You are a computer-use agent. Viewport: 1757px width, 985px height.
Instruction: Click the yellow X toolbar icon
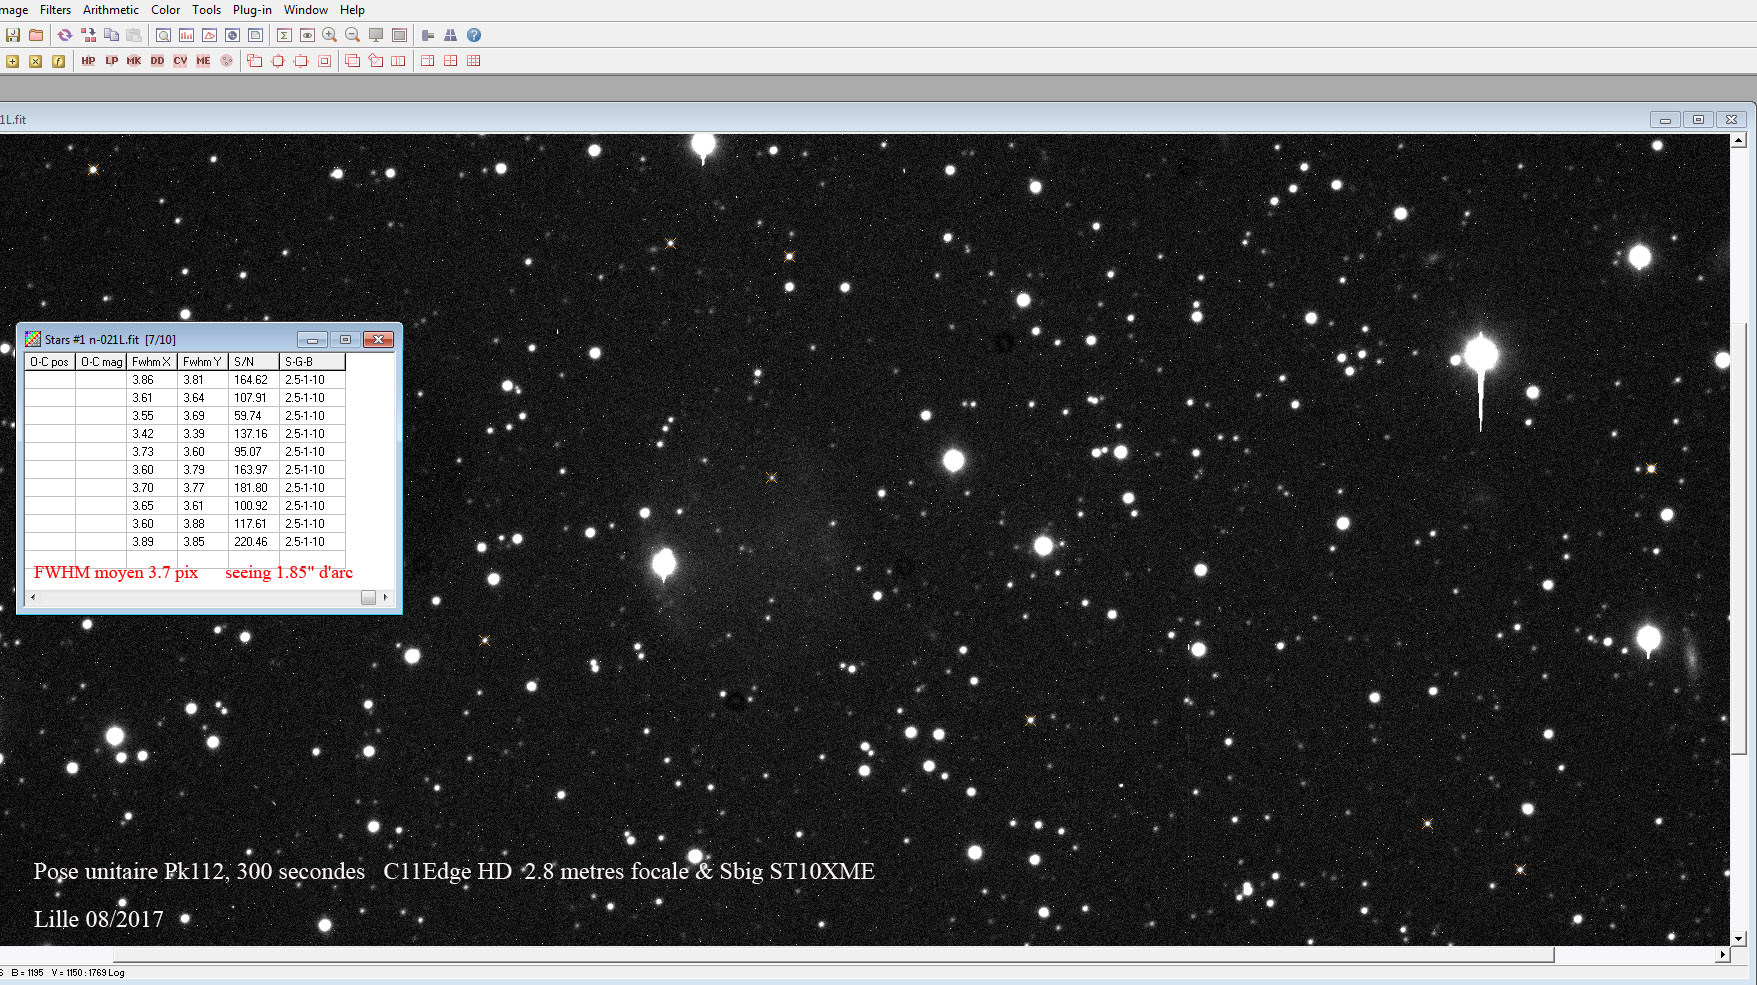pos(35,61)
